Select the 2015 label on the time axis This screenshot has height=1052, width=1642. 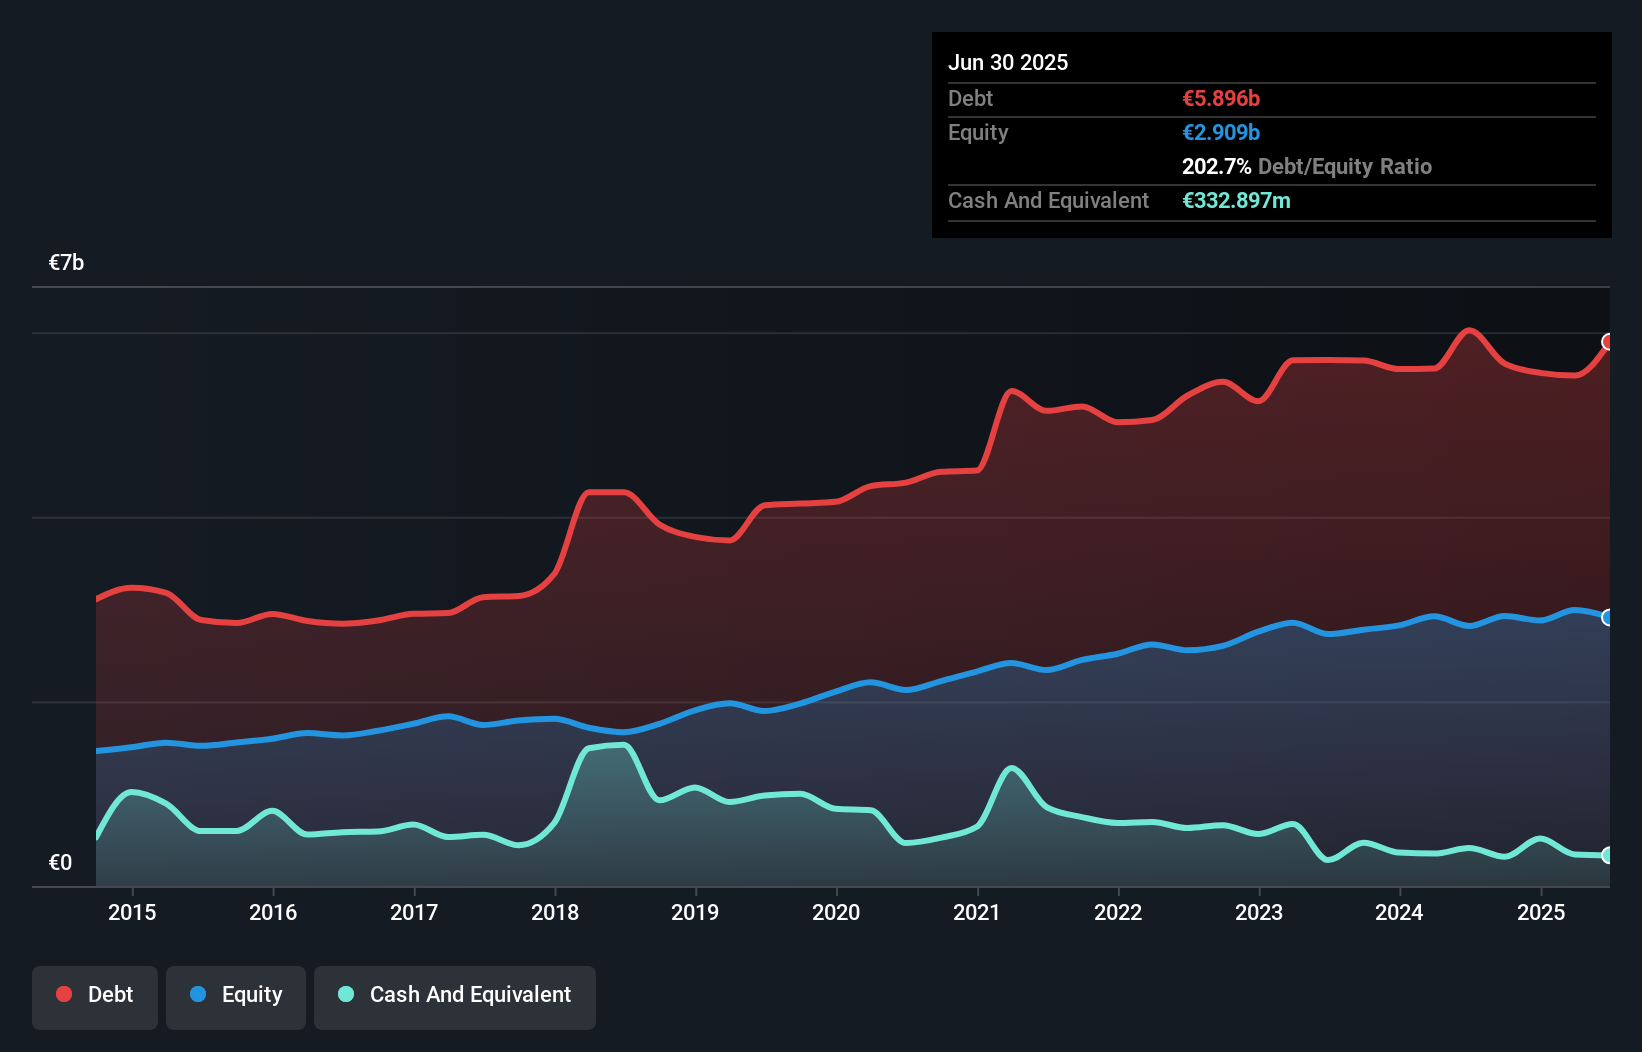(x=133, y=912)
